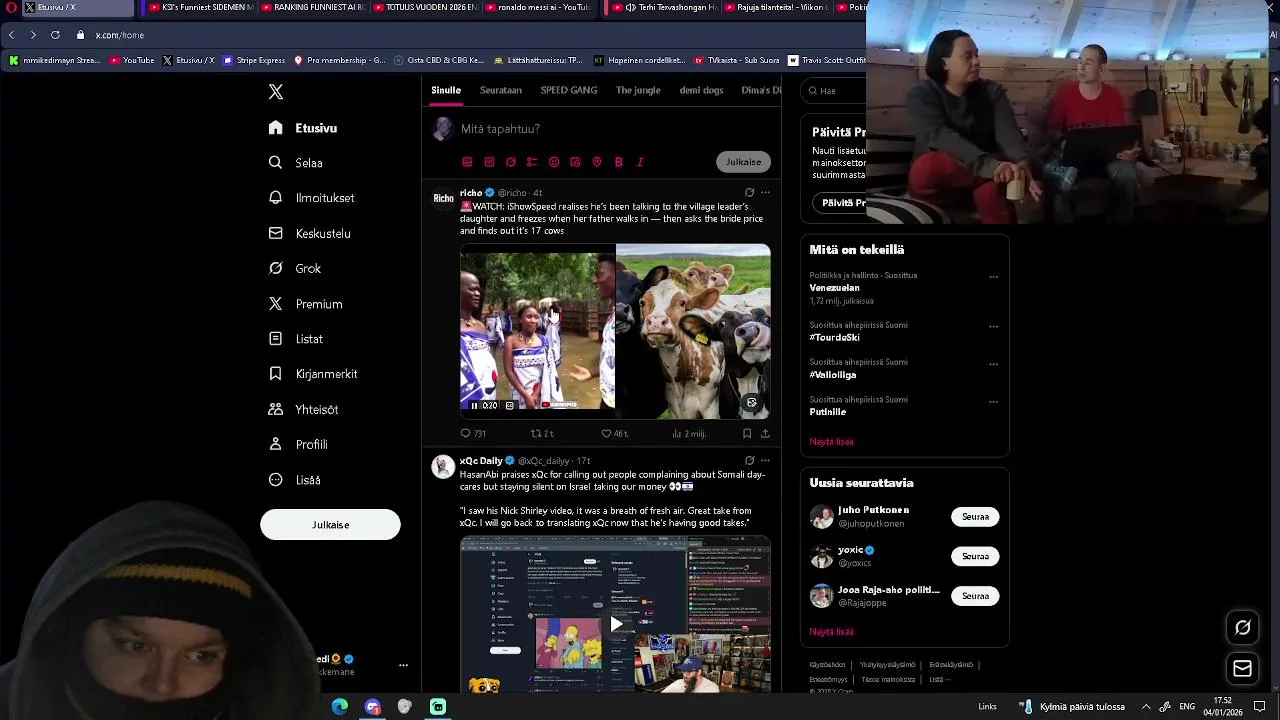Toggle italic text in the composer

[x=640, y=162]
